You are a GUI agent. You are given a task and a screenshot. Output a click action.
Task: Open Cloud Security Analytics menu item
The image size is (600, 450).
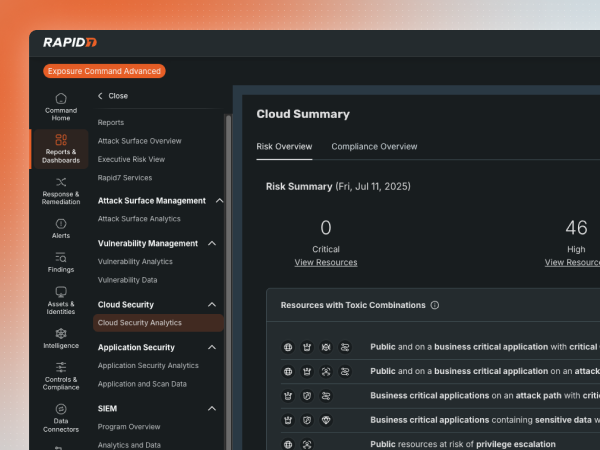click(140, 323)
